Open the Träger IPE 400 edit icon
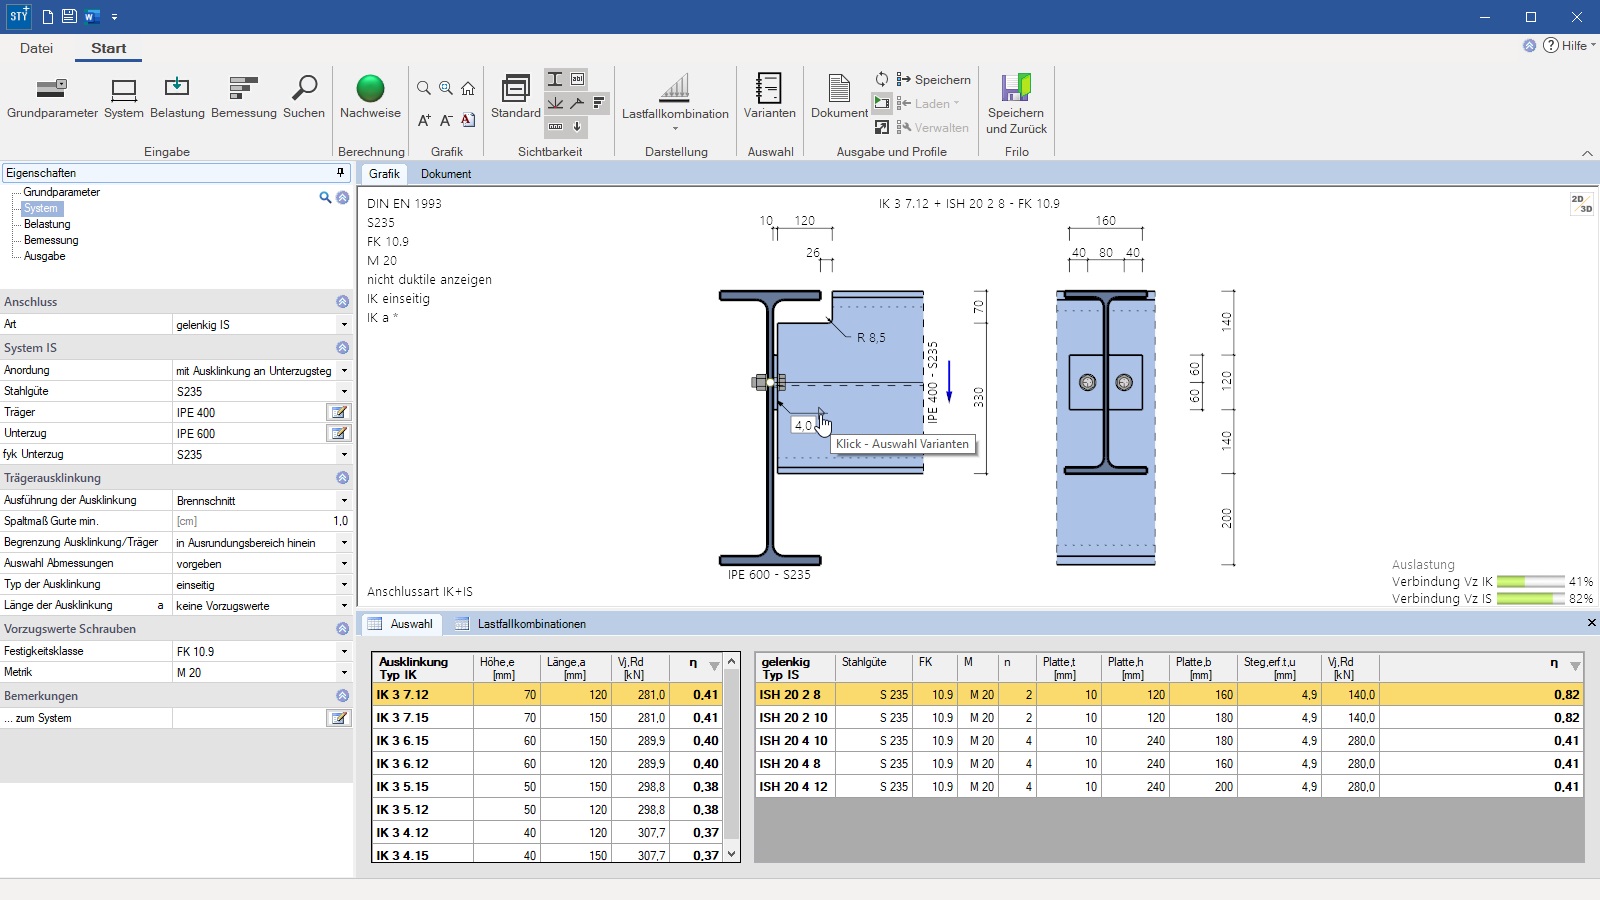 [339, 412]
